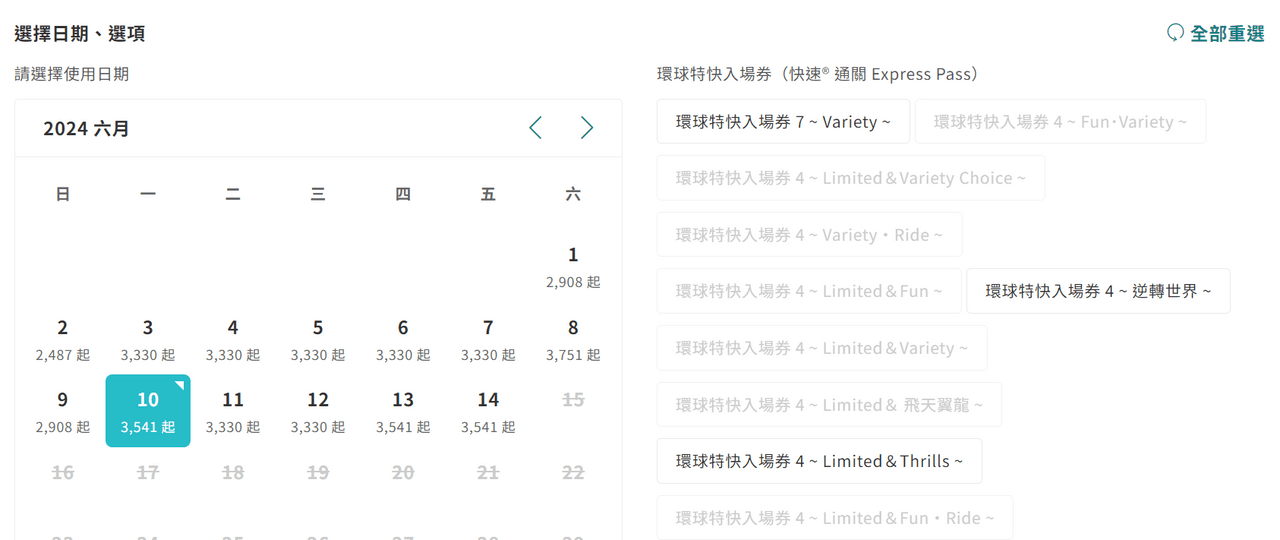Click Express Pass 4 Limited＆Variety option
Viewport: 1280px width, 540px height.
point(822,348)
